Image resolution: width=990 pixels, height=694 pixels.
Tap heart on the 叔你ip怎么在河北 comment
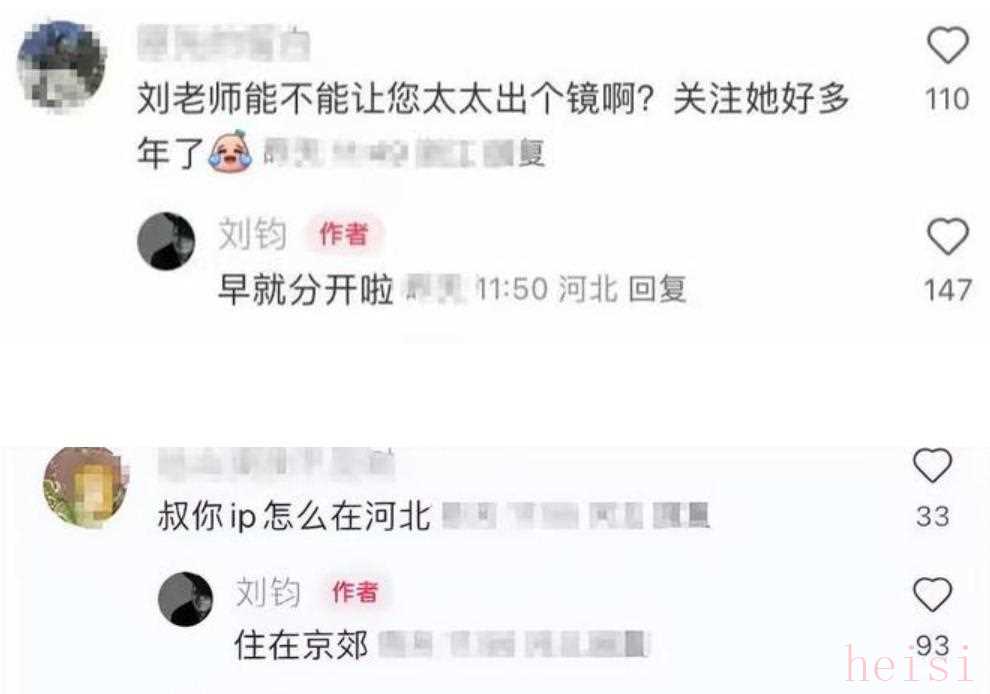933,465
